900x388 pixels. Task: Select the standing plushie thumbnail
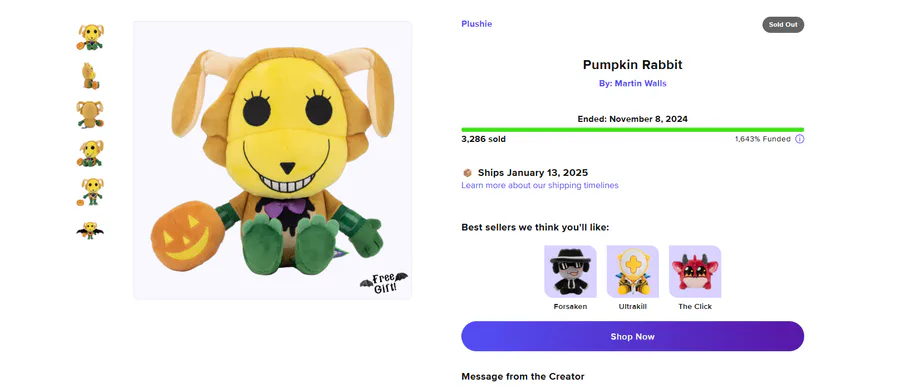90,192
